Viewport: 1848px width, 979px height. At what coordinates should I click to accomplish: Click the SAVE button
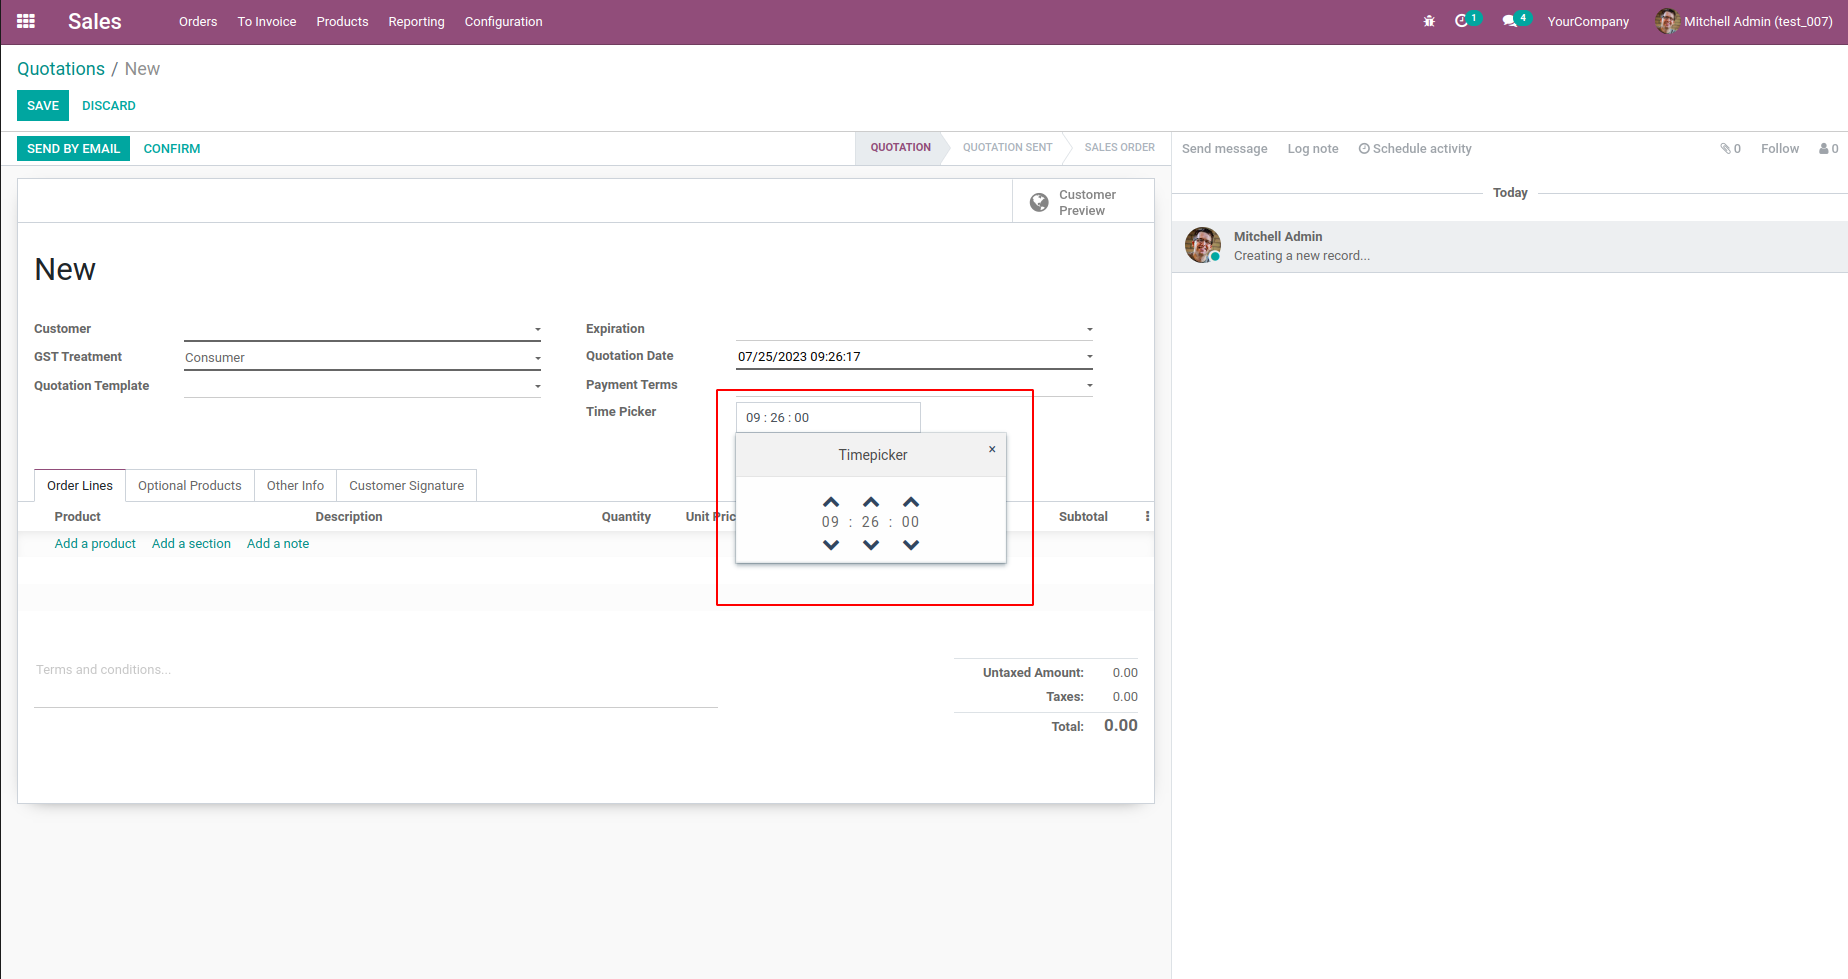point(43,106)
